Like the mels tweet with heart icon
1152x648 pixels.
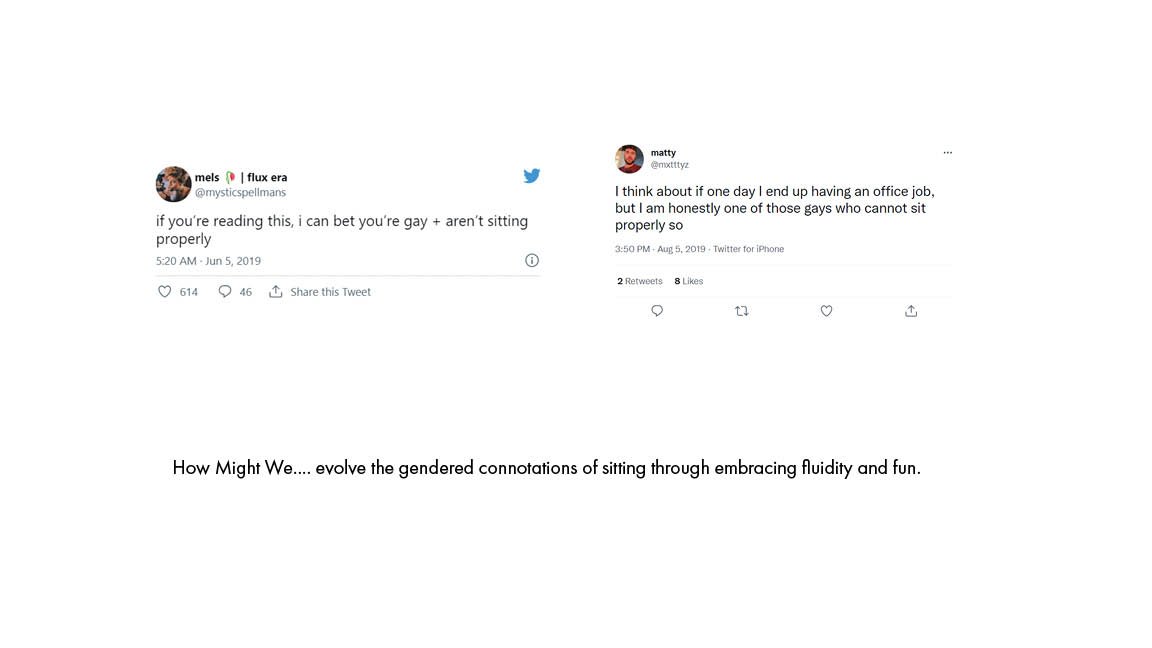(x=165, y=292)
